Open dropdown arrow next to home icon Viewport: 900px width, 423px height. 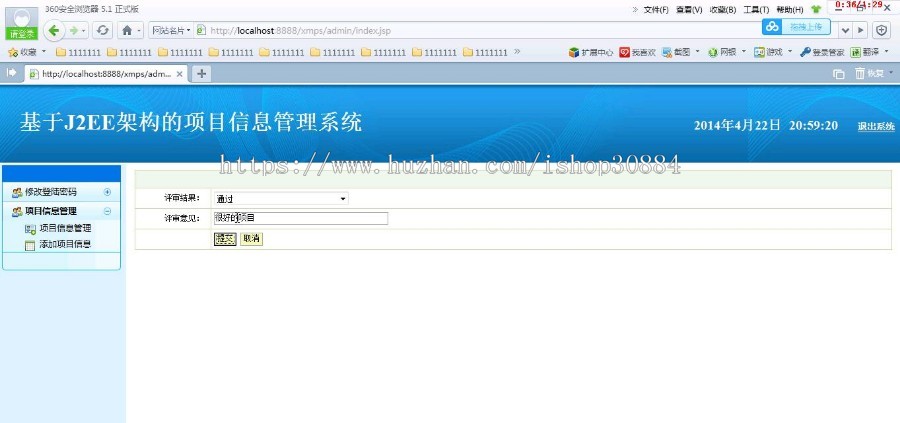pos(138,30)
